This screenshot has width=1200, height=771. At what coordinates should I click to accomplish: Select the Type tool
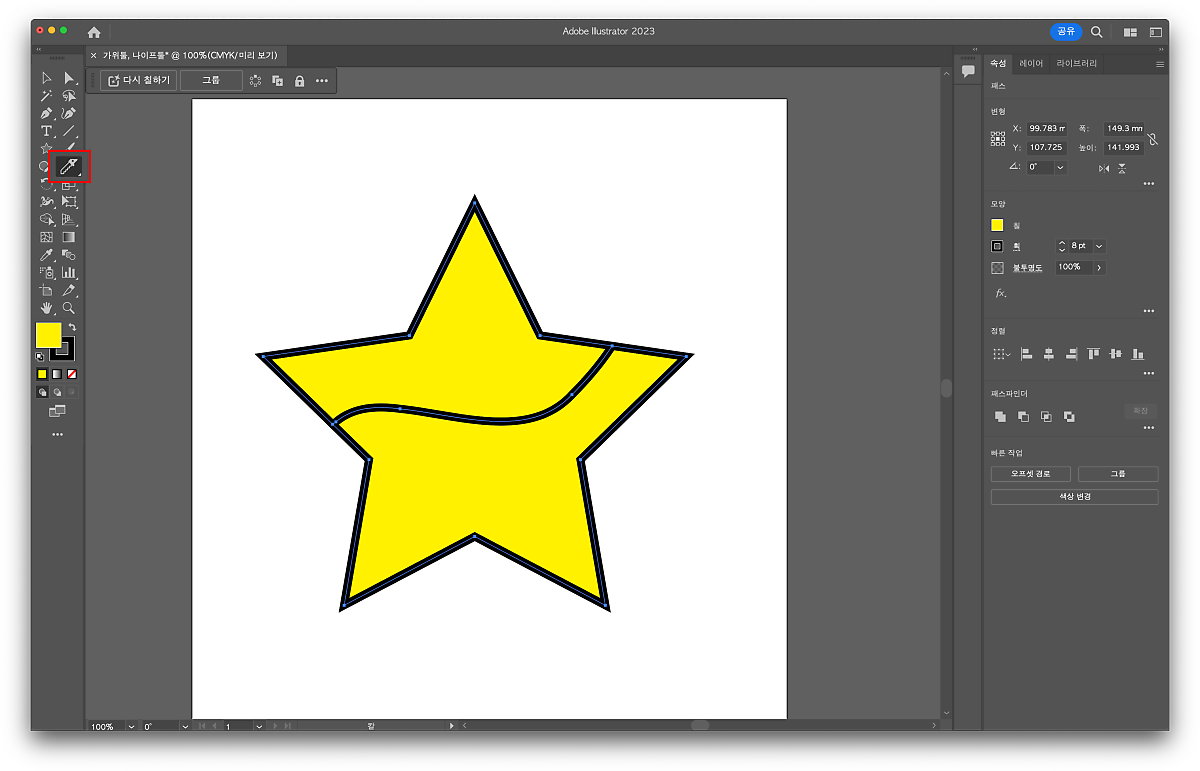[x=46, y=131]
